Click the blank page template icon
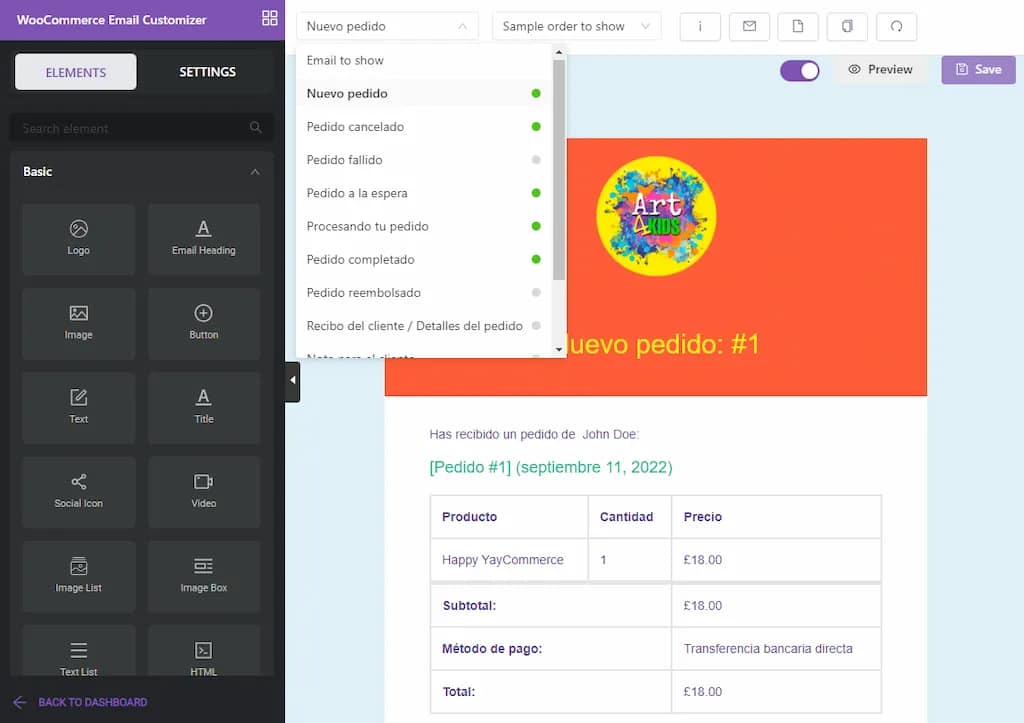This screenshot has width=1024, height=723. tap(798, 27)
